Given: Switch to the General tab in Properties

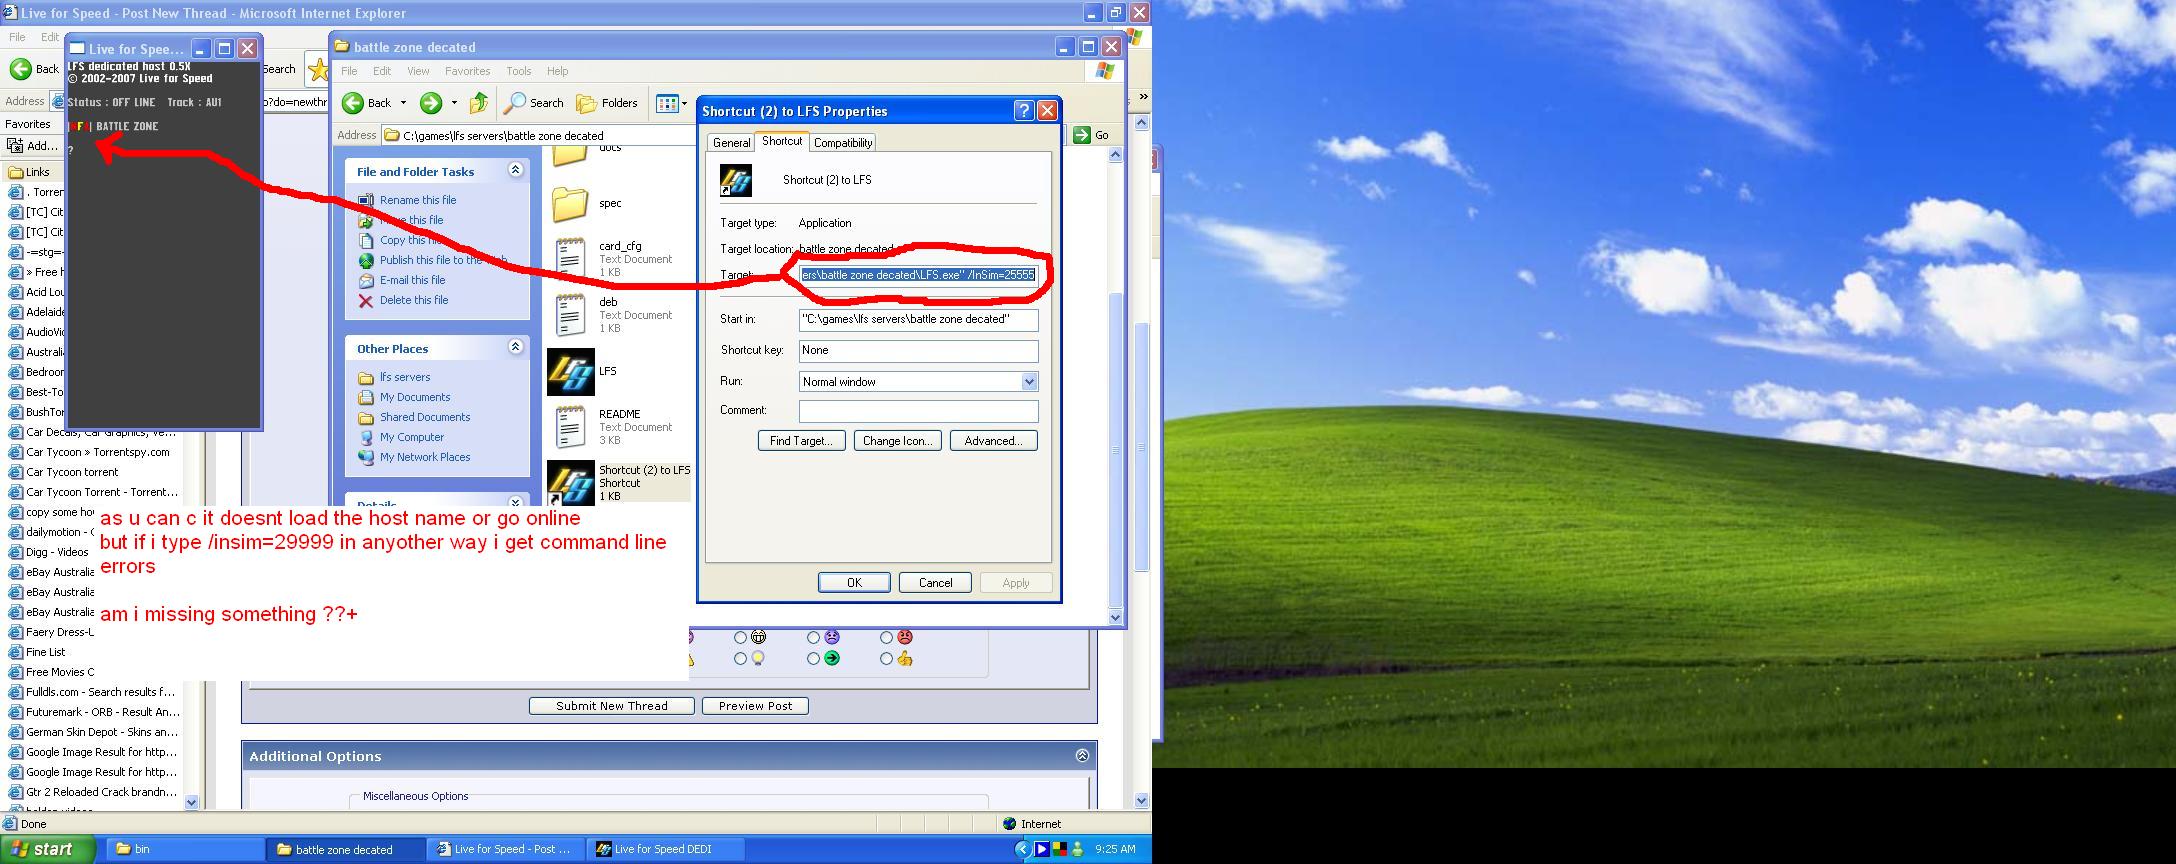Looking at the screenshot, I should [x=731, y=143].
